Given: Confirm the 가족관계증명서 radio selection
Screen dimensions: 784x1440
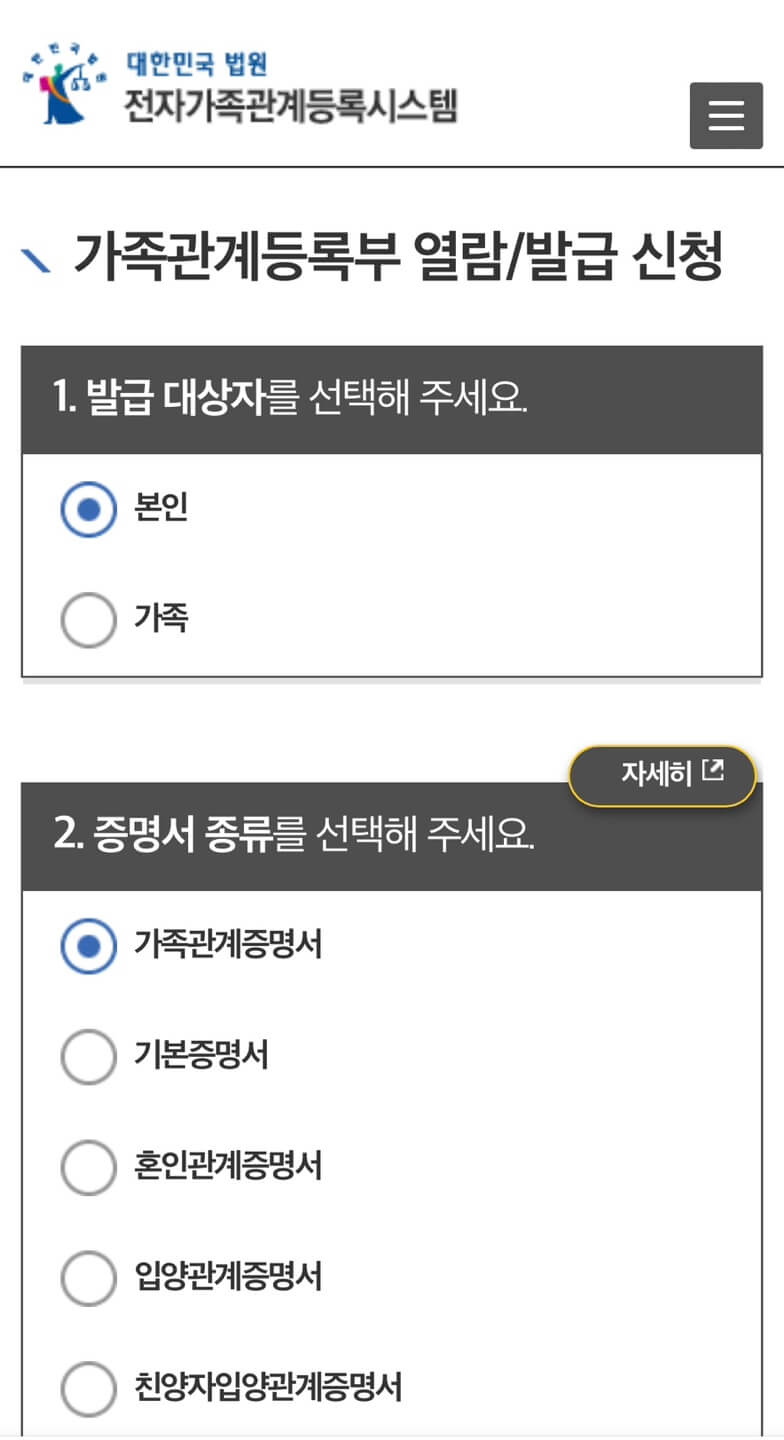Looking at the screenshot, I should [x=88, y=946].
